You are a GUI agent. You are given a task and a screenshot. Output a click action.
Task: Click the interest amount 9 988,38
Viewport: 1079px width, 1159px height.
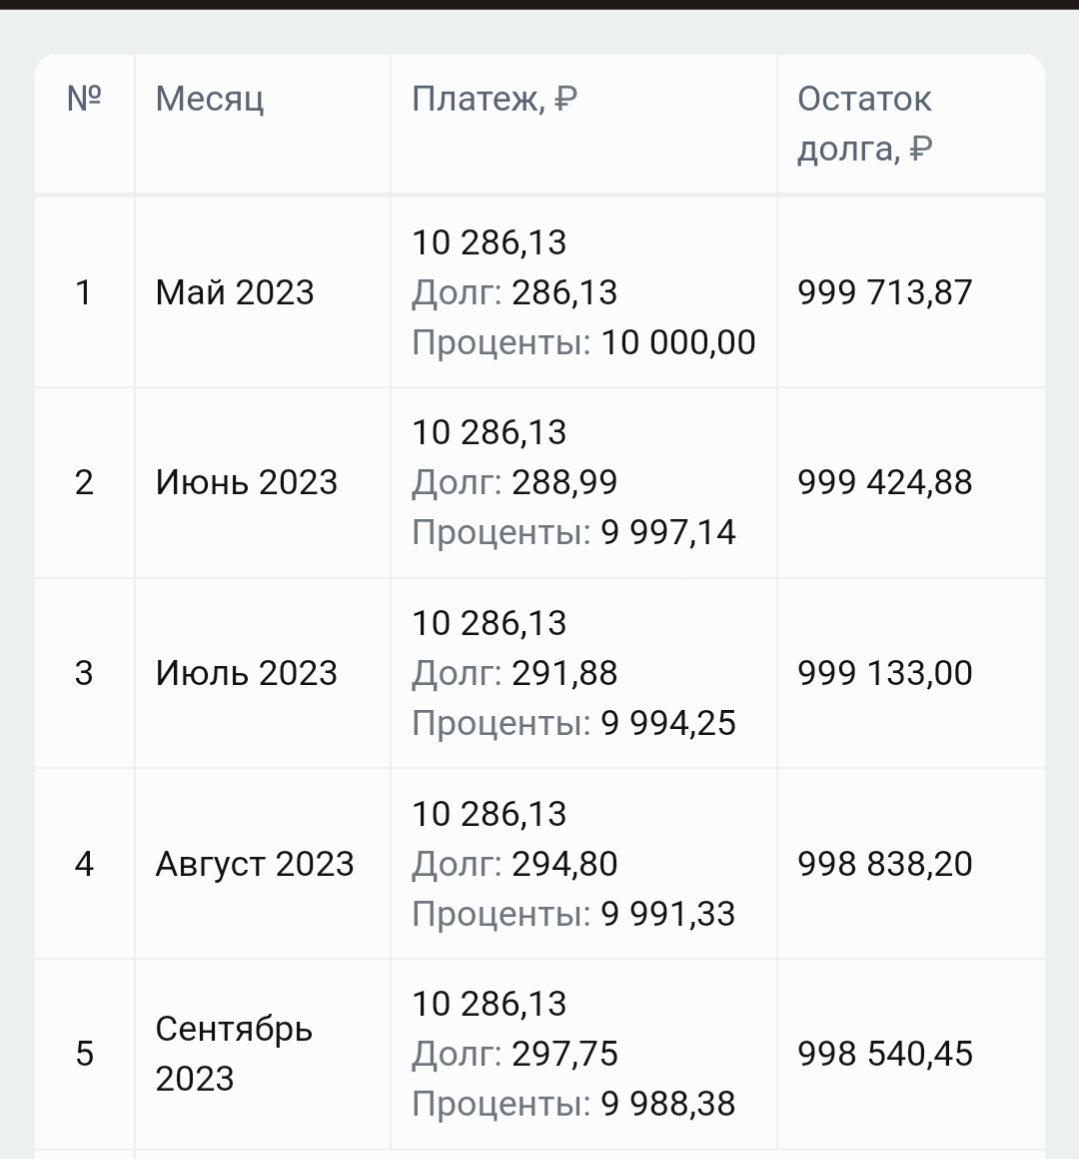pos(668,1104)
